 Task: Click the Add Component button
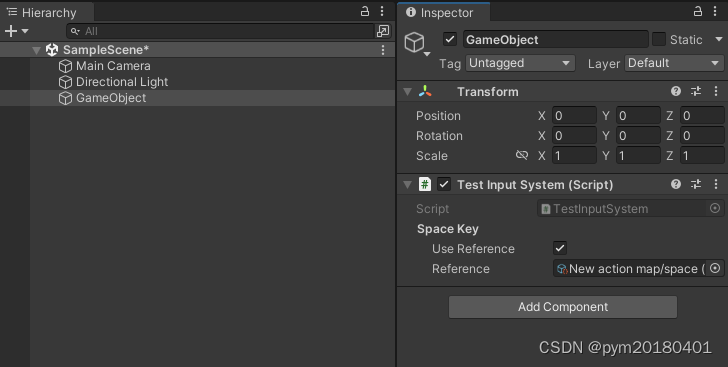(x=563, y=307)
